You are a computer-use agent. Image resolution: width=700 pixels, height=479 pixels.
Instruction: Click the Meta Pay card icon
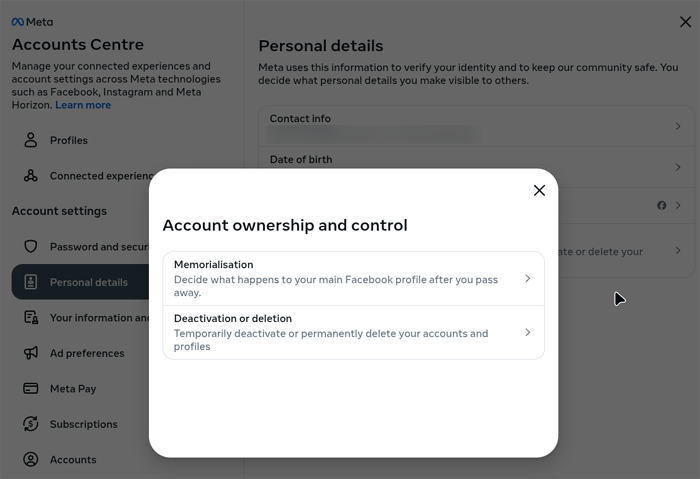tap(31, 389)
